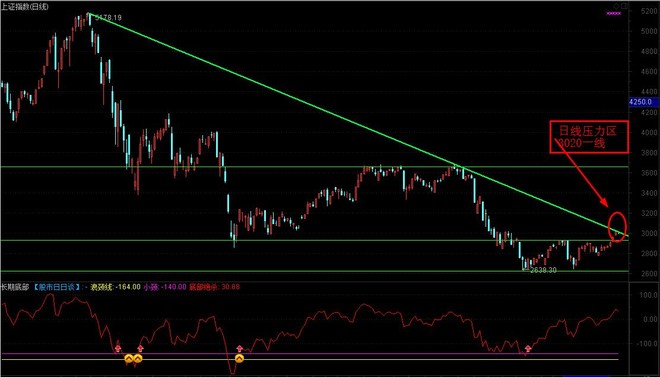Click the yellow chevron marker at deepest trough
This screenshot has height=377, width=660.
[239, 358]
